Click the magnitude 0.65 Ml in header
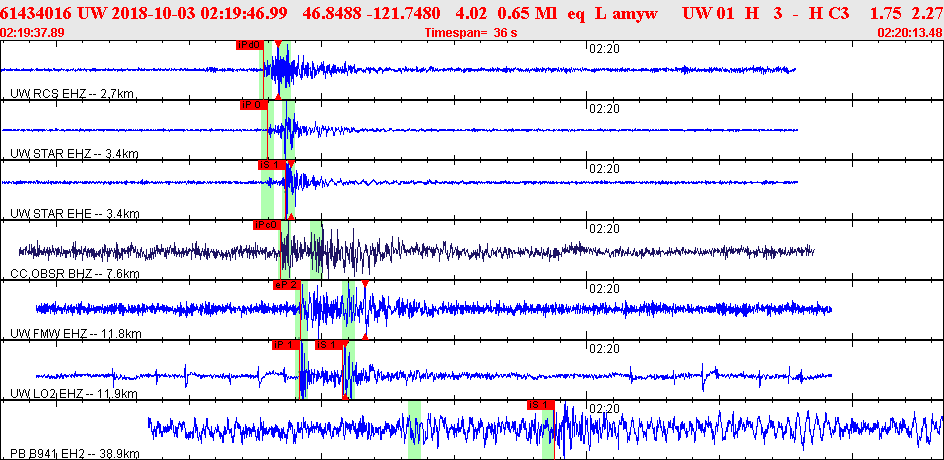944x460 pixels. [x=530, y=13]
